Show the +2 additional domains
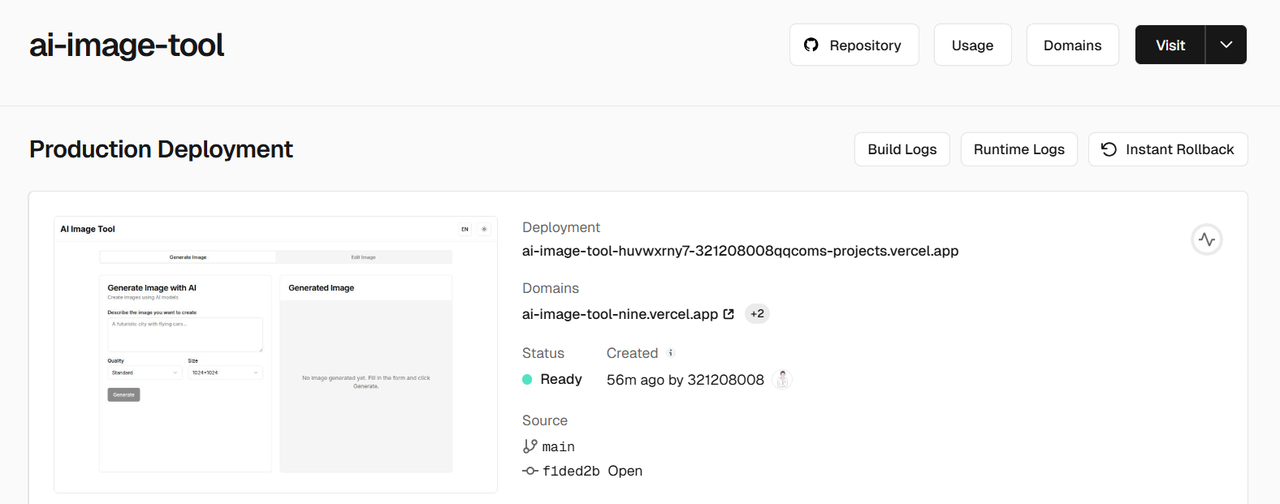This screenshot has height=504, width=1280. [x=757, y=314]
